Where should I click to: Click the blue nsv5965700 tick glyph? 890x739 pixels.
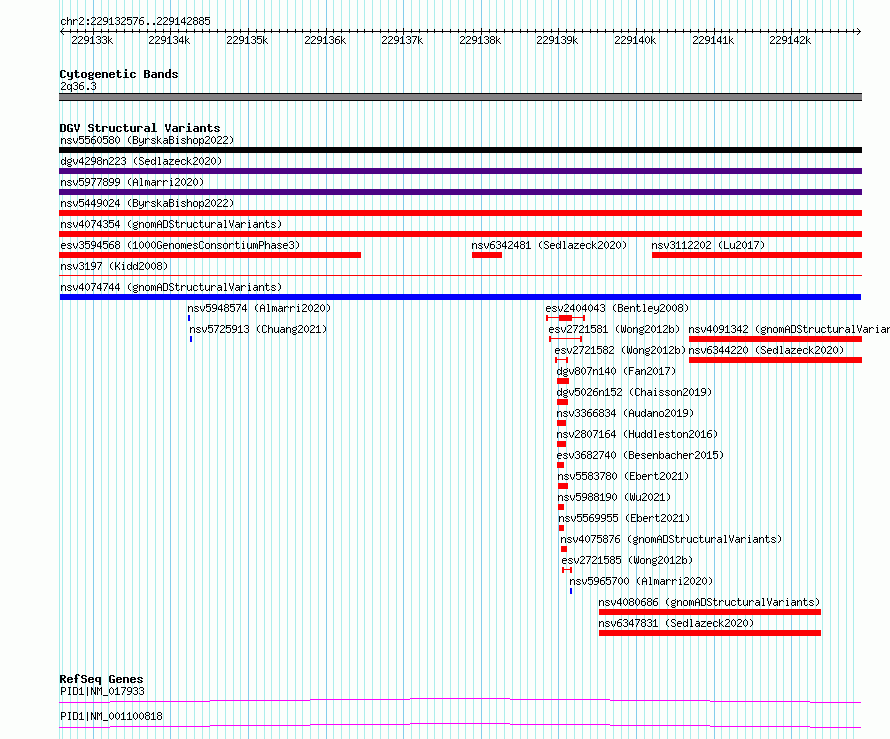tap(571, 591)
